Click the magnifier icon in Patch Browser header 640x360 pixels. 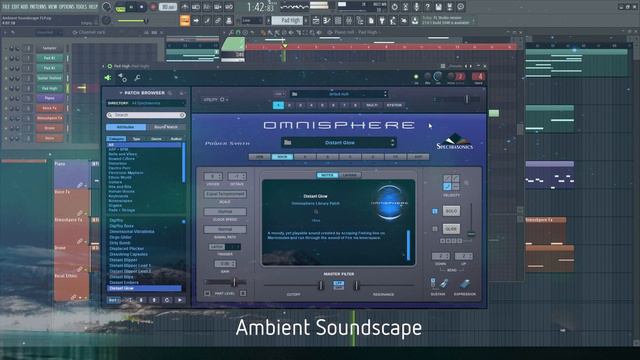[170, 93]
